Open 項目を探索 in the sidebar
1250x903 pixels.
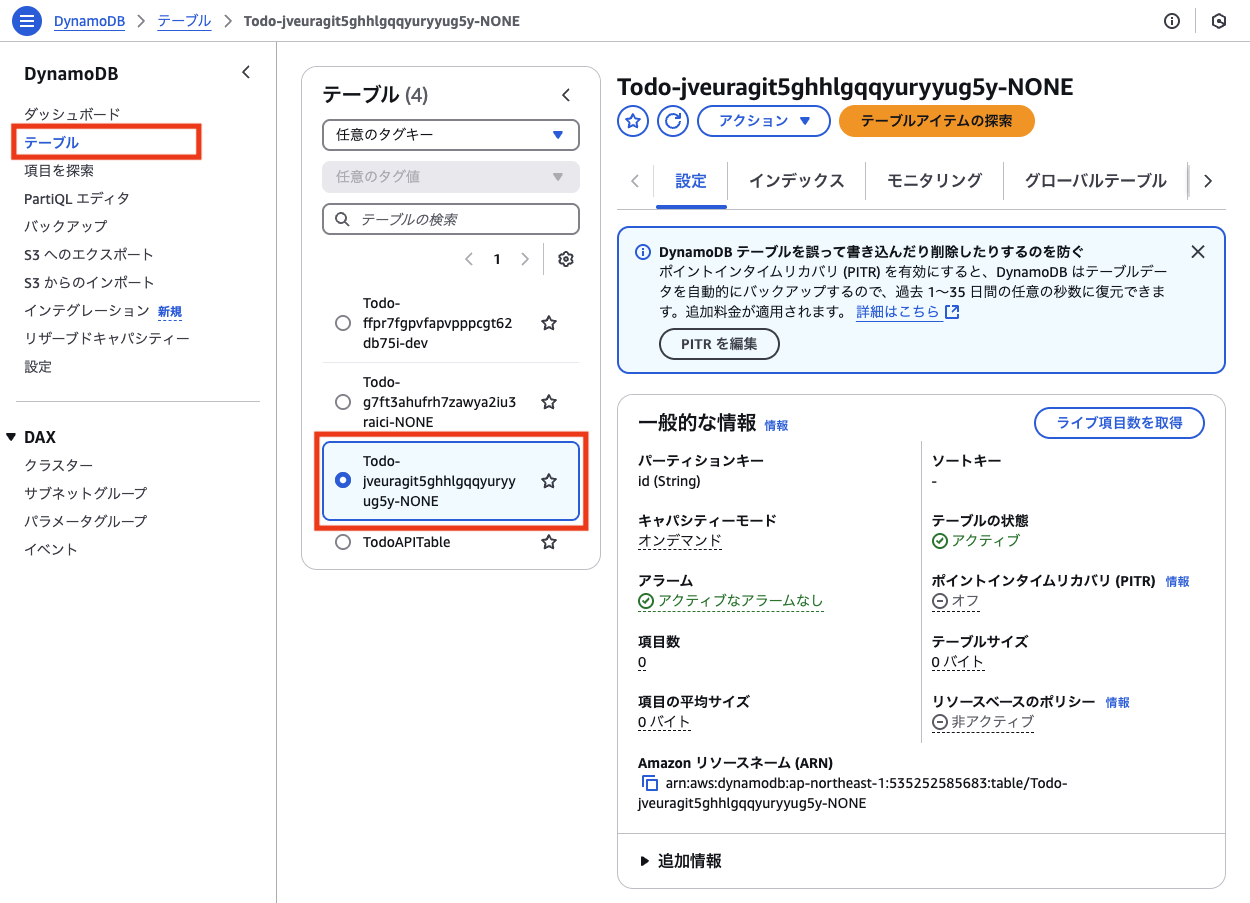tap(59, 170)
